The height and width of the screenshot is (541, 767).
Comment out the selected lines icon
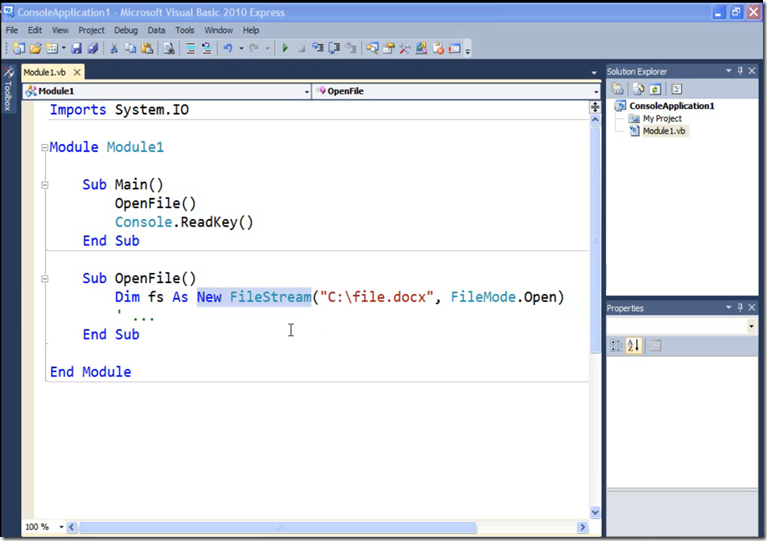point(190,48)
